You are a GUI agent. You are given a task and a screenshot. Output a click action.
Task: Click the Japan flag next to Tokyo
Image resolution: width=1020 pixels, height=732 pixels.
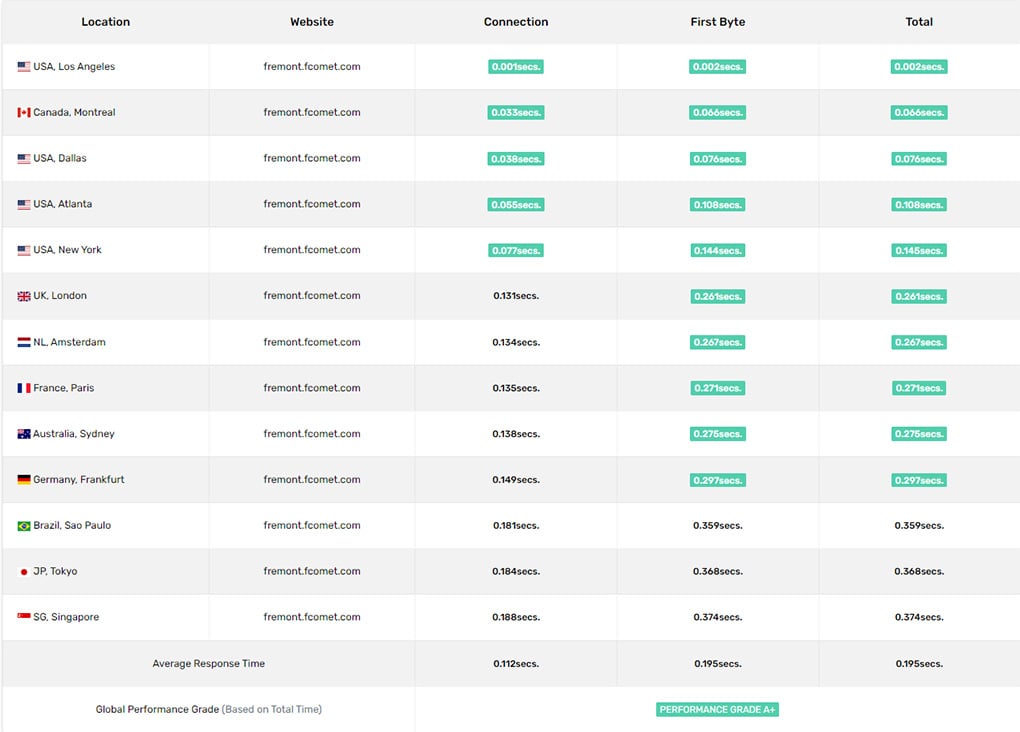[x=24, y=572]
